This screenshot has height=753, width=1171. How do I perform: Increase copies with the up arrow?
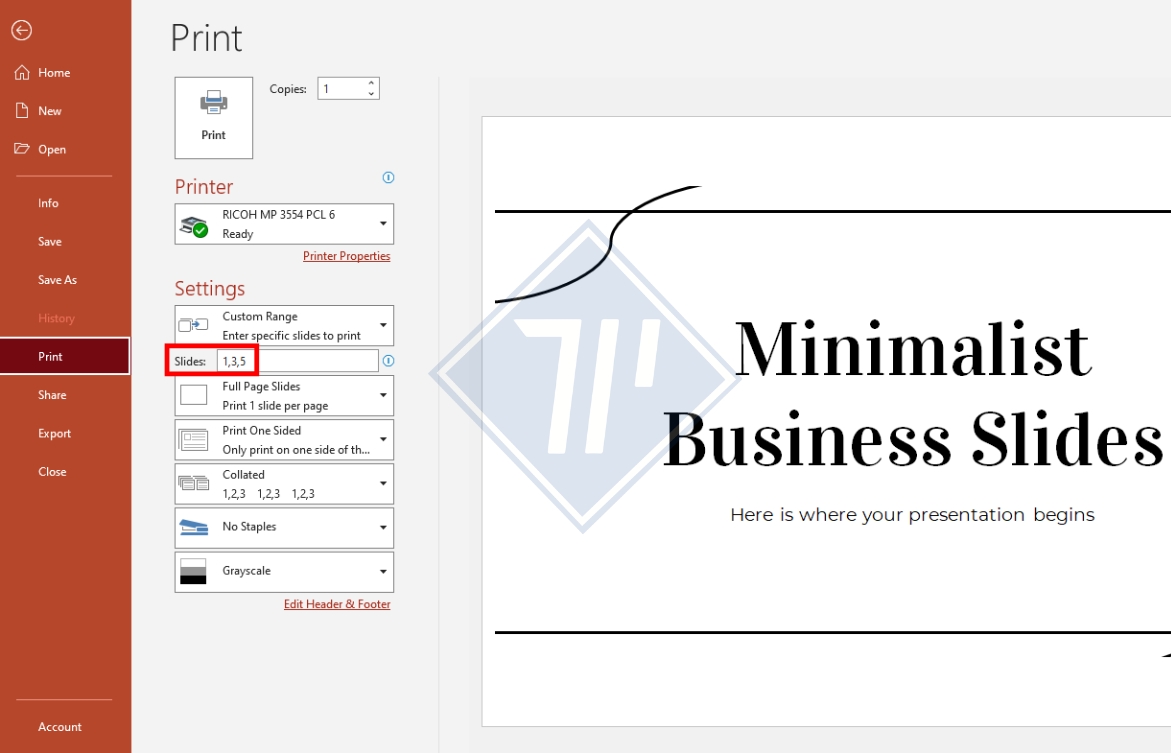(372, 84)
